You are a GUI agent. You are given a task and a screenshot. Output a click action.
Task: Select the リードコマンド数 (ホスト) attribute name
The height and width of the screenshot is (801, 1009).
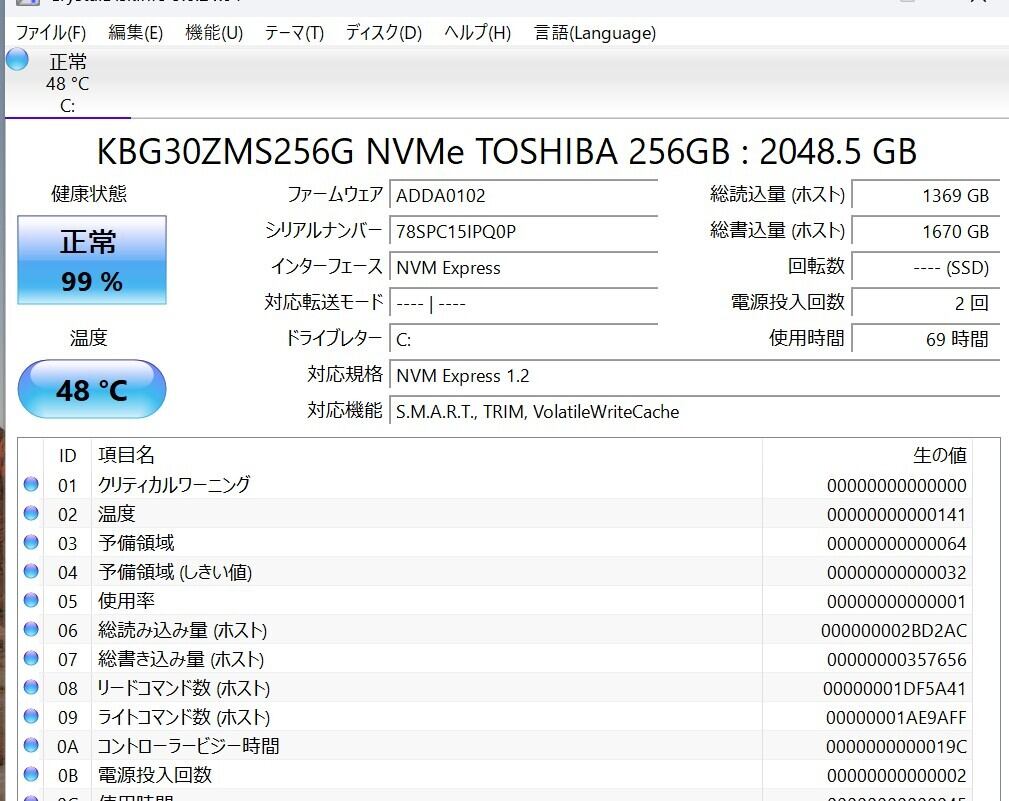[x=183, y=688]
